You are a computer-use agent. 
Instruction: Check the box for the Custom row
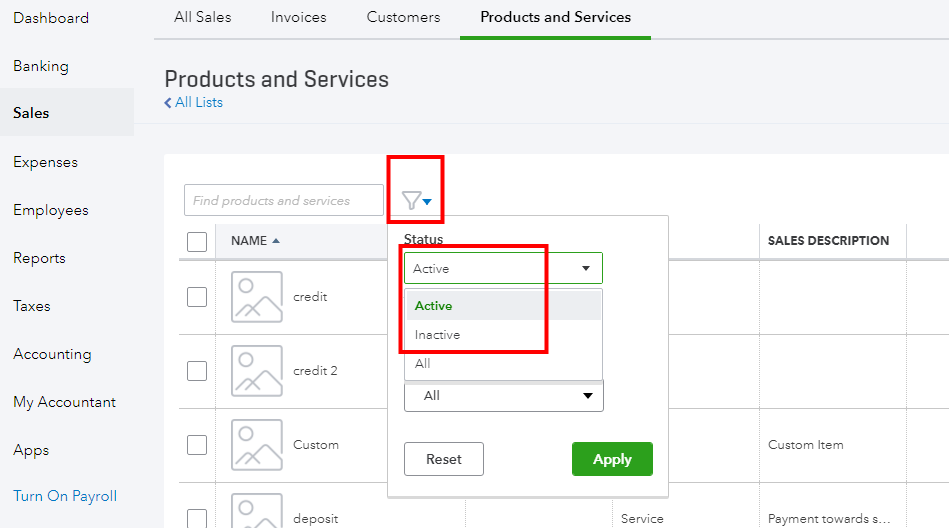197,445
